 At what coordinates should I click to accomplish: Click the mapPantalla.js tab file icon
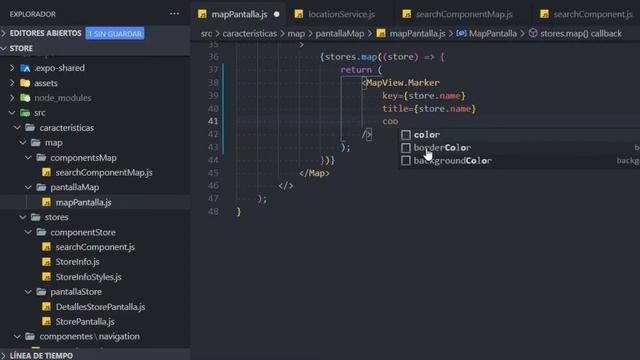(202, 14)
